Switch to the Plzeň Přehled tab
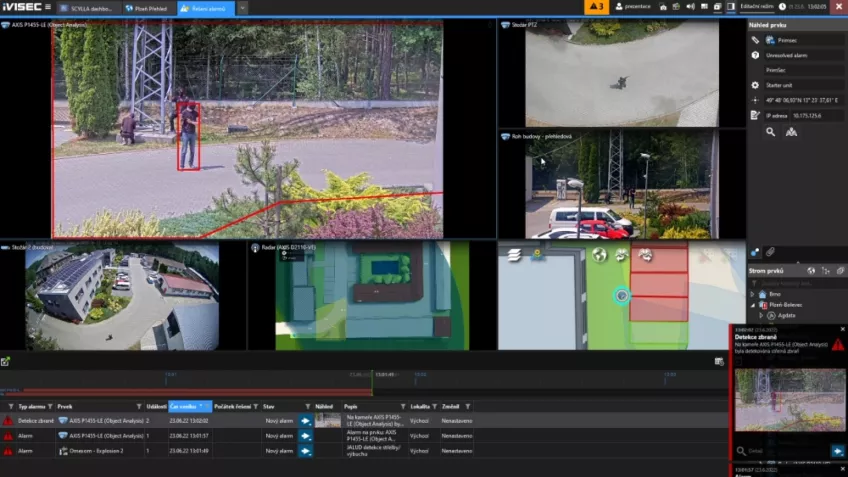 pos(149,7)
